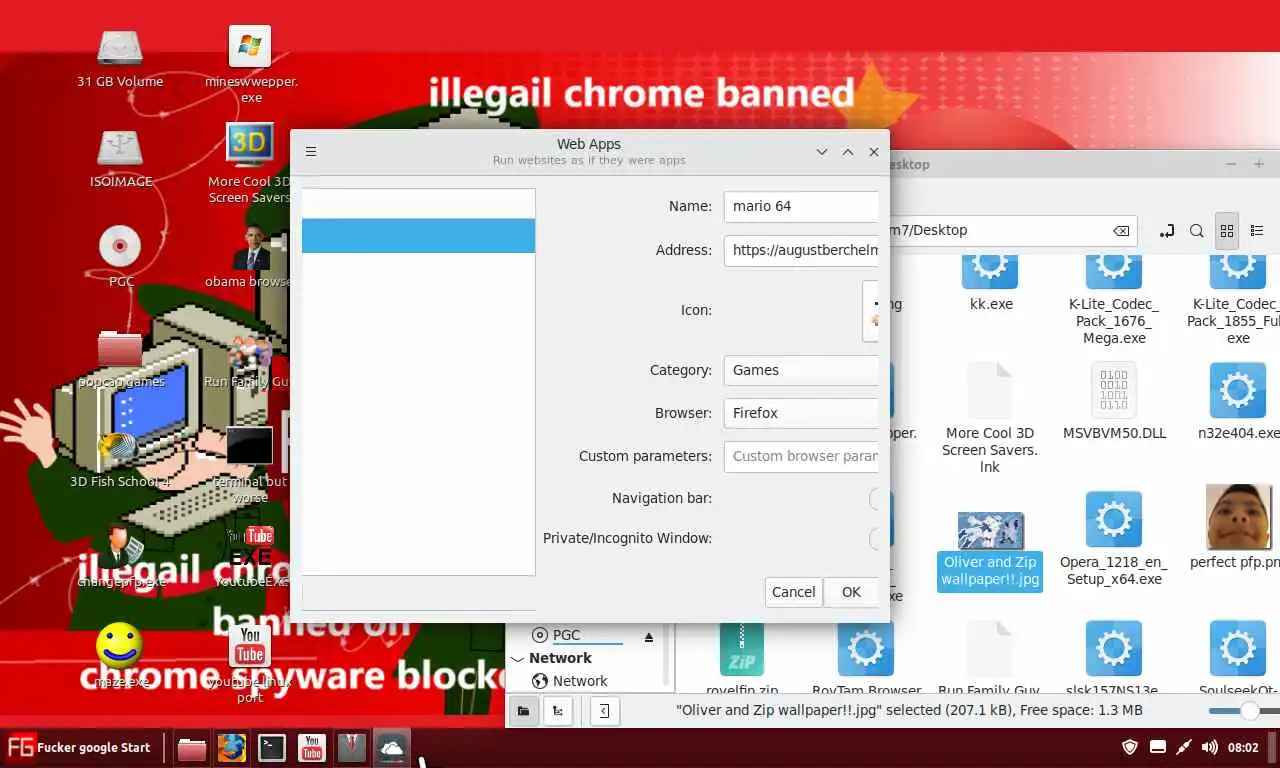The image size is (1280, 768).
Task: Adjust the file manager zoom slider
Action: 1249,711
